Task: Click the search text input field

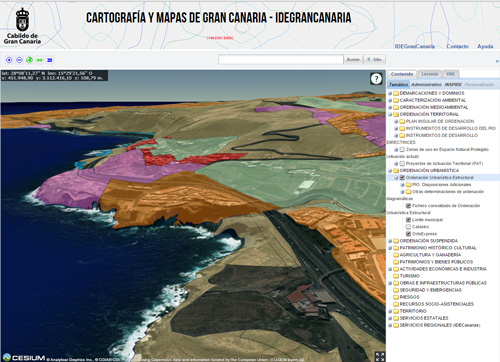Action: pyautogui.click(x=281, y=59)
